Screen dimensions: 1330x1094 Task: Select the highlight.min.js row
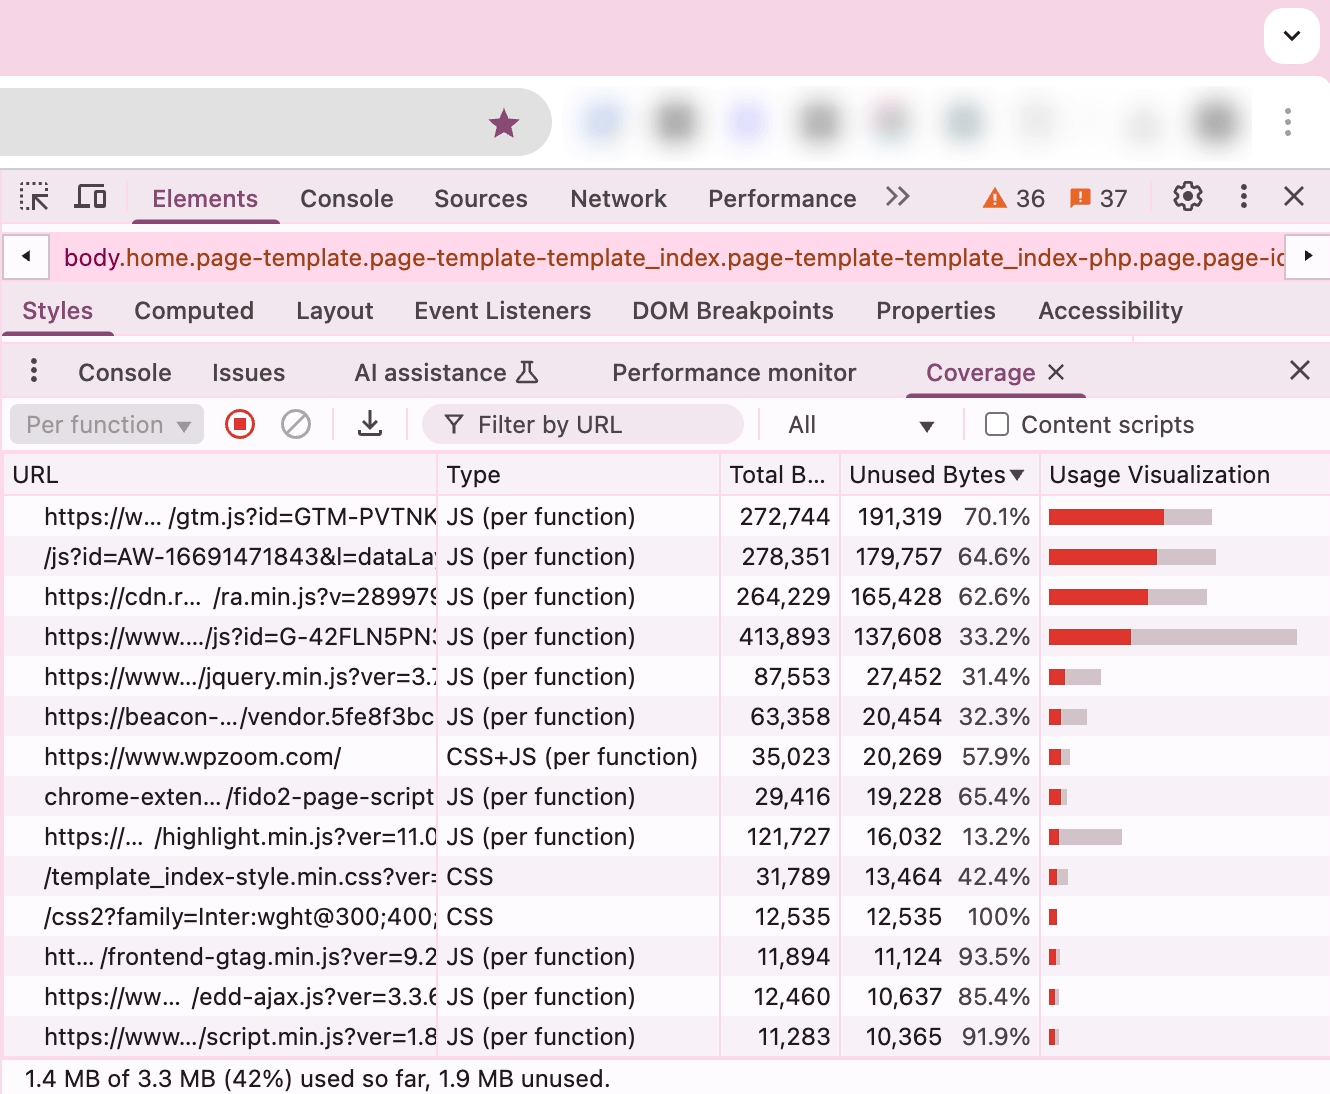pyautogui.click(x=667, y=837)
